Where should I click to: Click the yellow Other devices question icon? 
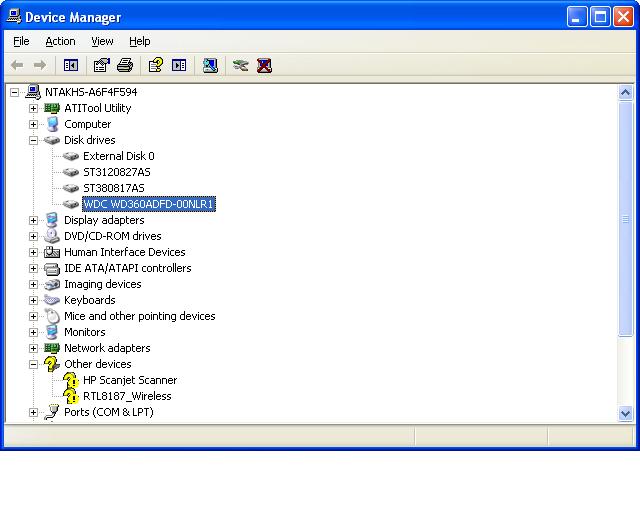(x=52, y=364)
